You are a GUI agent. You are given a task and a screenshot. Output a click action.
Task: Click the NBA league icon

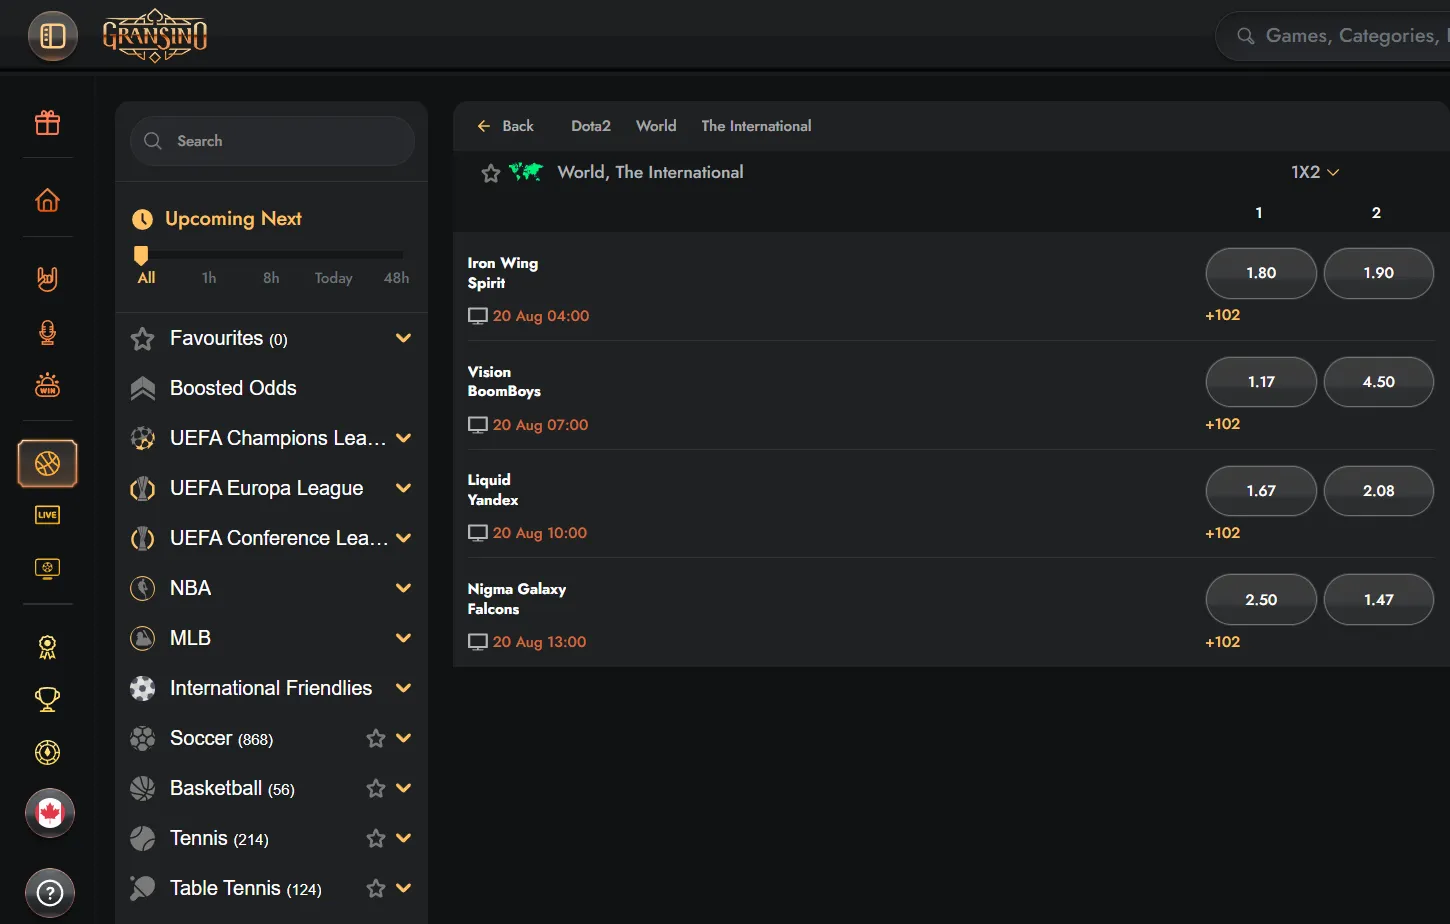click(143, 588)
